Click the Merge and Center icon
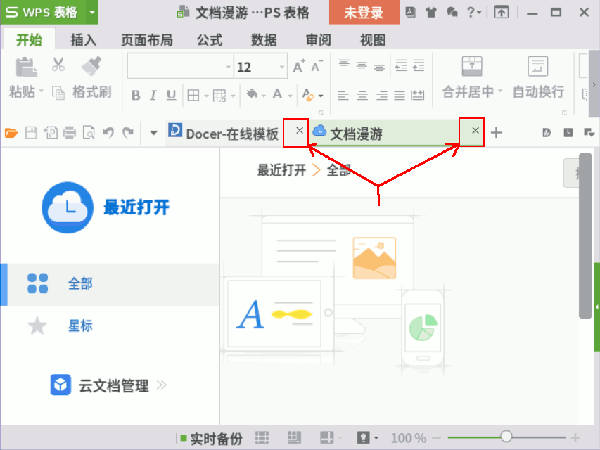Screen dimensions: 600x450 point(474,66)
